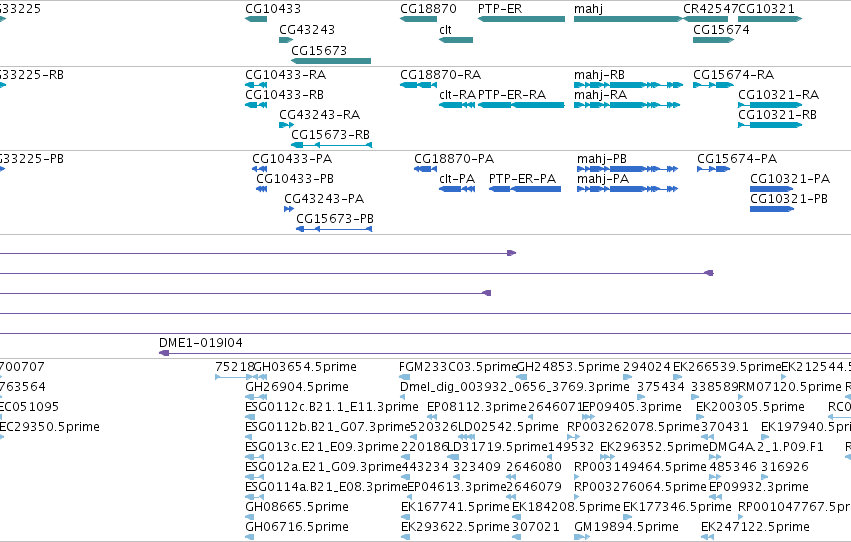Select the CG15673 gene bar
The image size is (851, 542).
[x=331, y=61]
